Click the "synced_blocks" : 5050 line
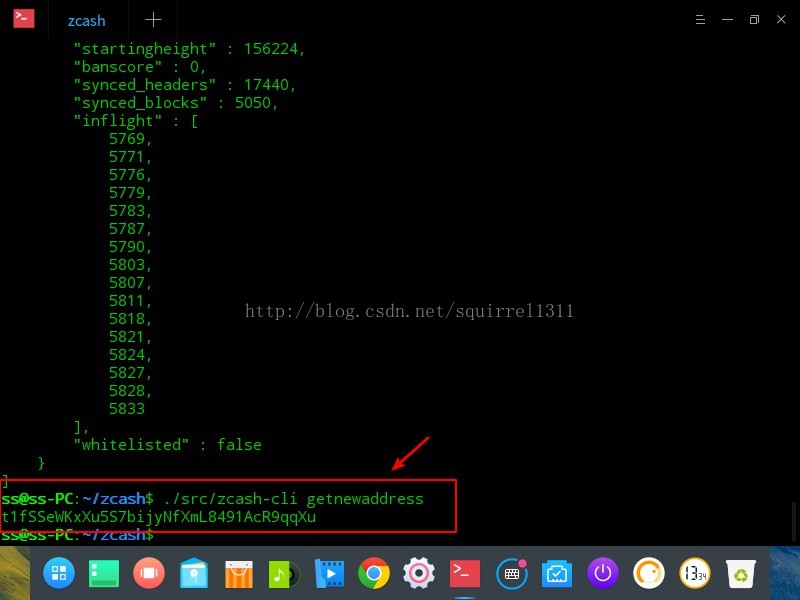Image resolution: width=800 pixels, height=600 pixels. (176, 103)
